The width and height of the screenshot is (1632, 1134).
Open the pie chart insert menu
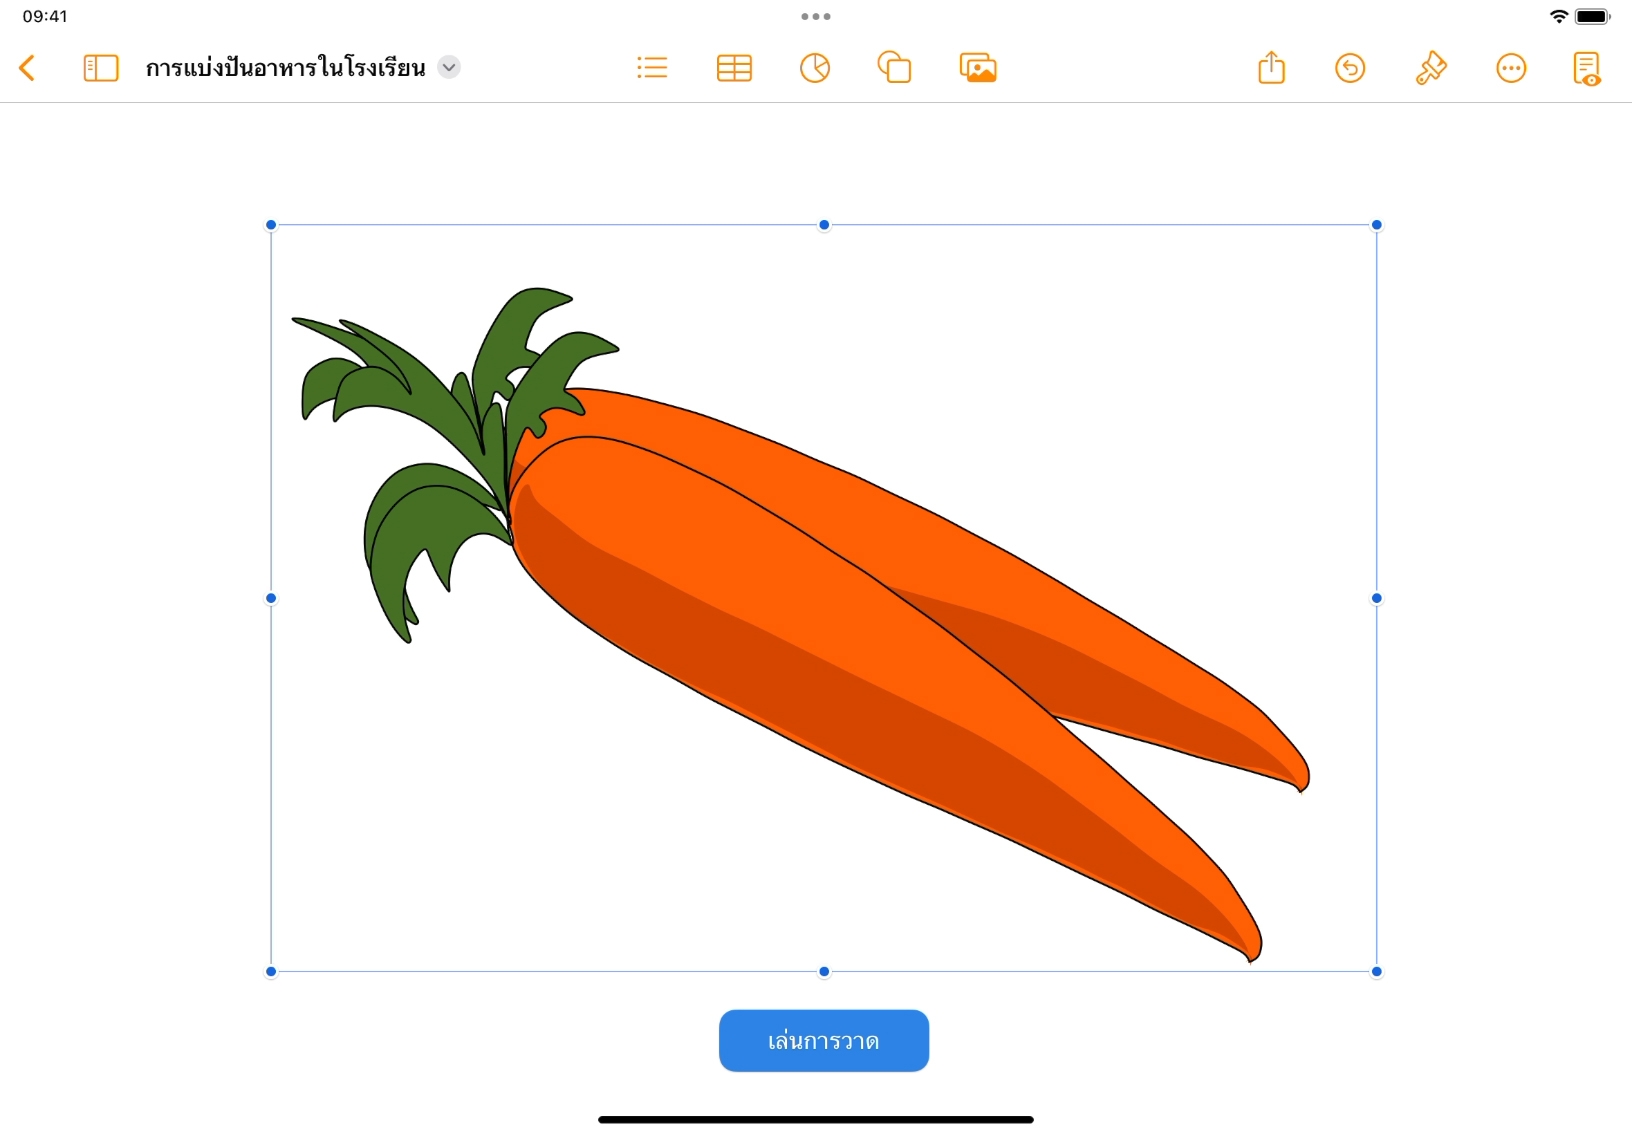pos(815,68)
